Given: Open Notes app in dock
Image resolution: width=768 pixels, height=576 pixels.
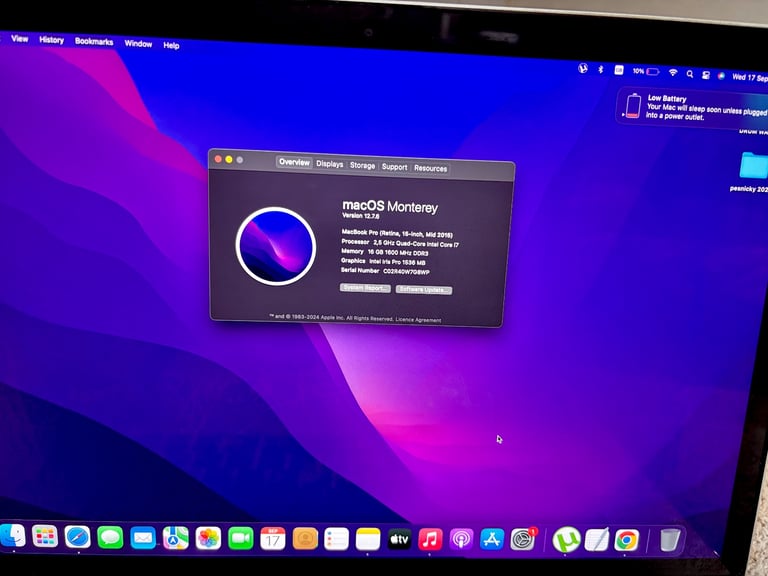Looking at the screenshot, I should coord(368,539).
